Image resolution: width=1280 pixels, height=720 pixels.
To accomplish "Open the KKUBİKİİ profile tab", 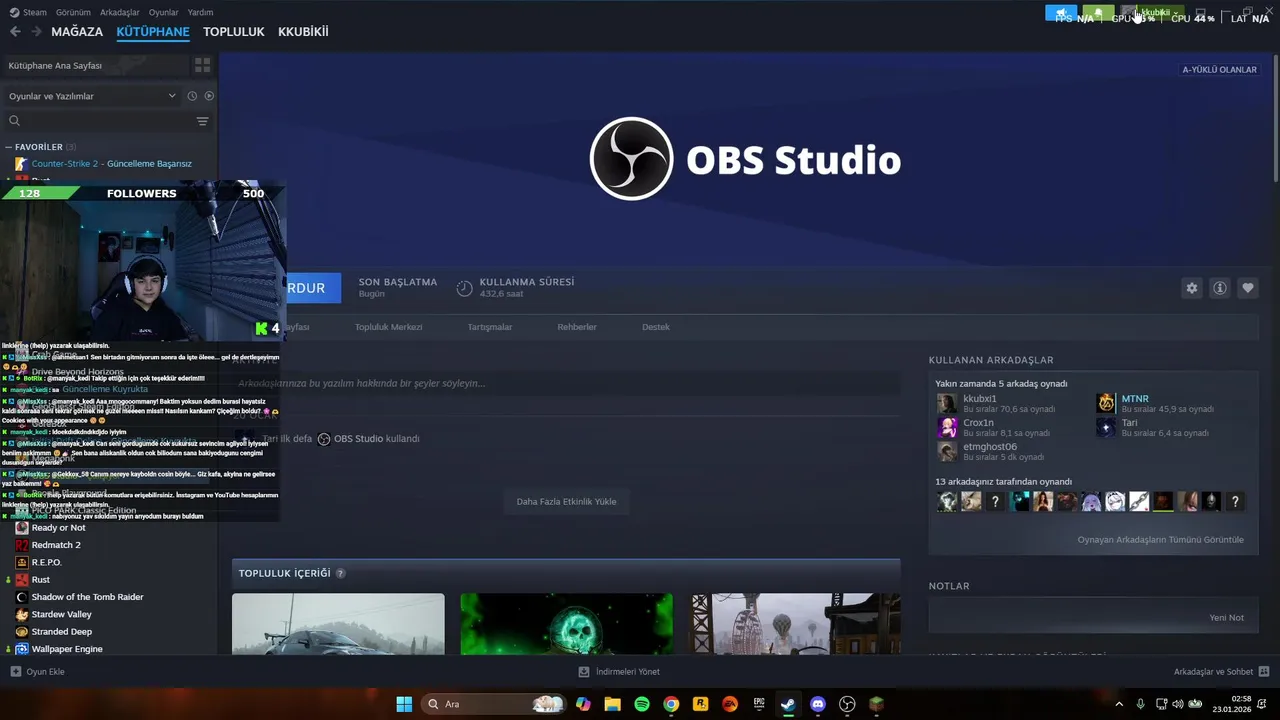I will point(303,32).
